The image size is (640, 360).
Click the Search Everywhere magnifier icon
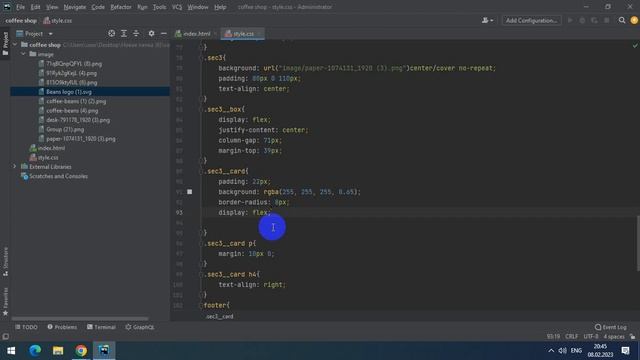[622, 20]
